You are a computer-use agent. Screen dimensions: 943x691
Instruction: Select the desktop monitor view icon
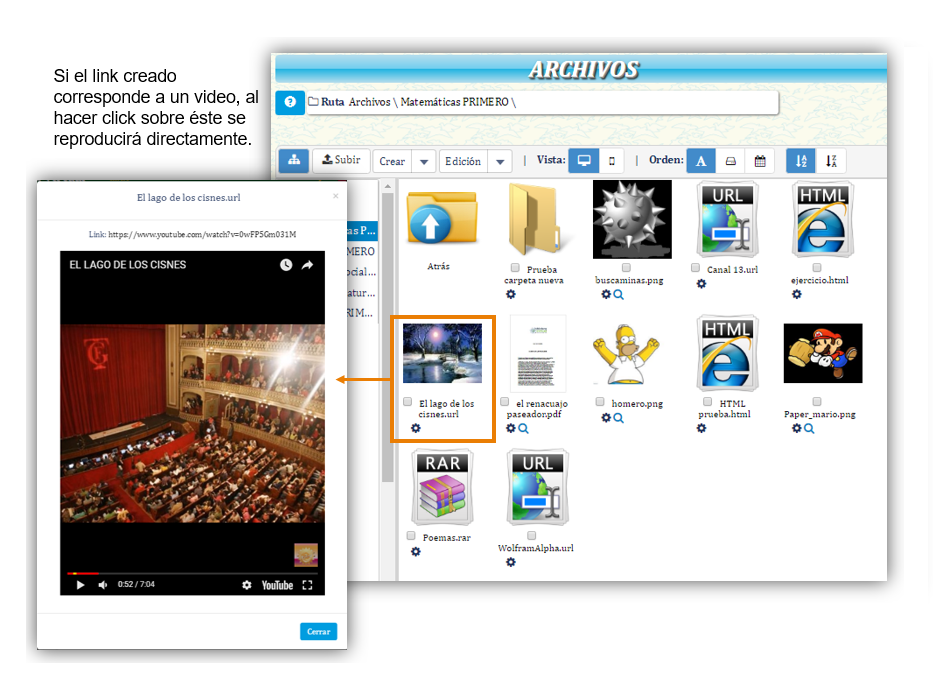[x=583, y=161]
